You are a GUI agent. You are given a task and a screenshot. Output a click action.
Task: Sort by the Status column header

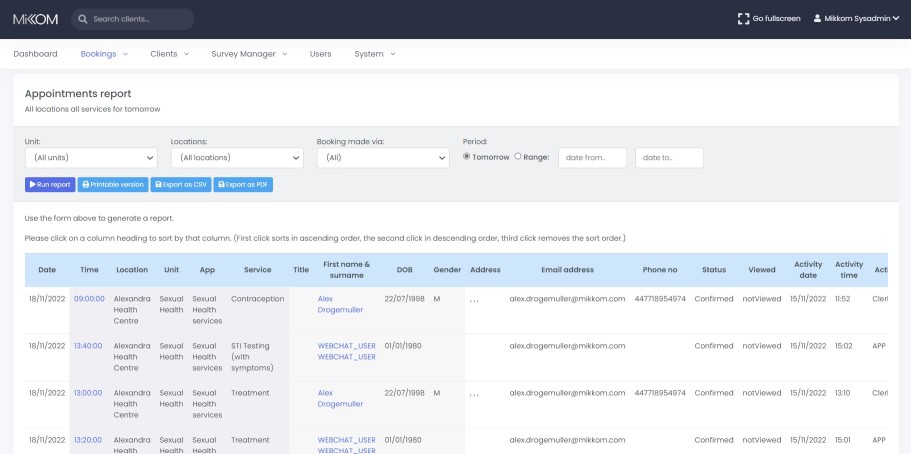(x=713, y=270)
